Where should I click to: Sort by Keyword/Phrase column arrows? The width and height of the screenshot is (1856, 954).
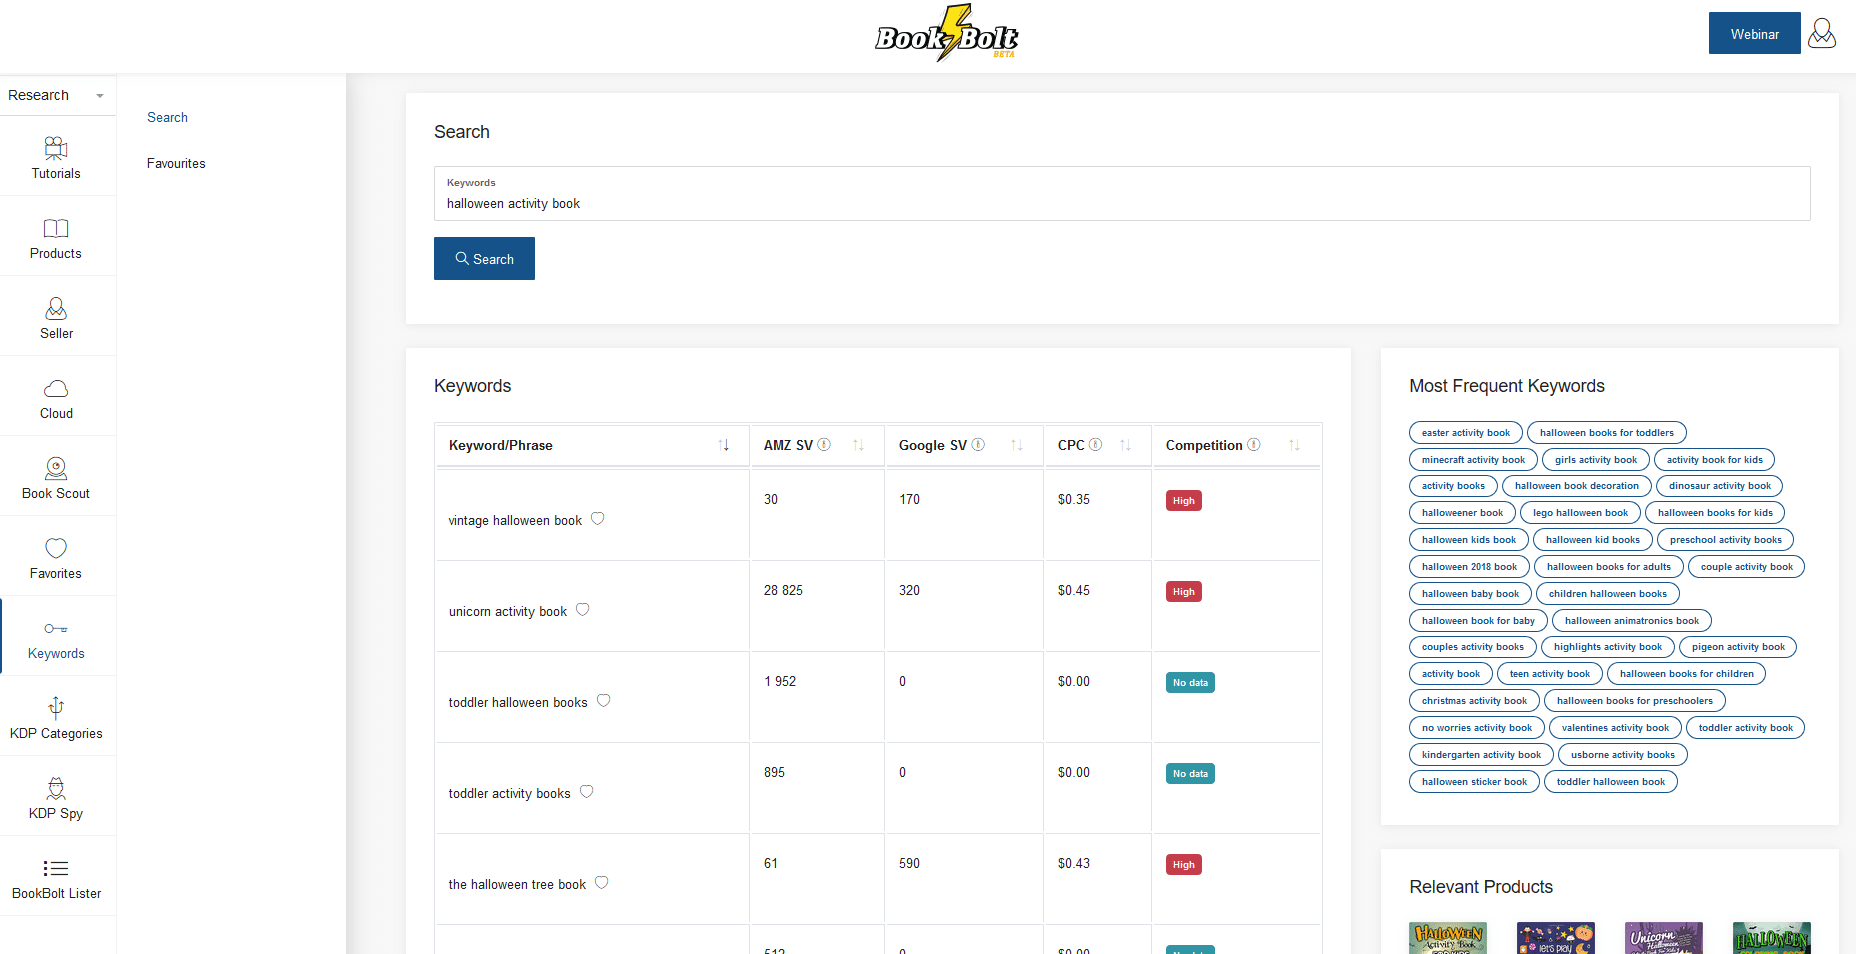[723, 445]
